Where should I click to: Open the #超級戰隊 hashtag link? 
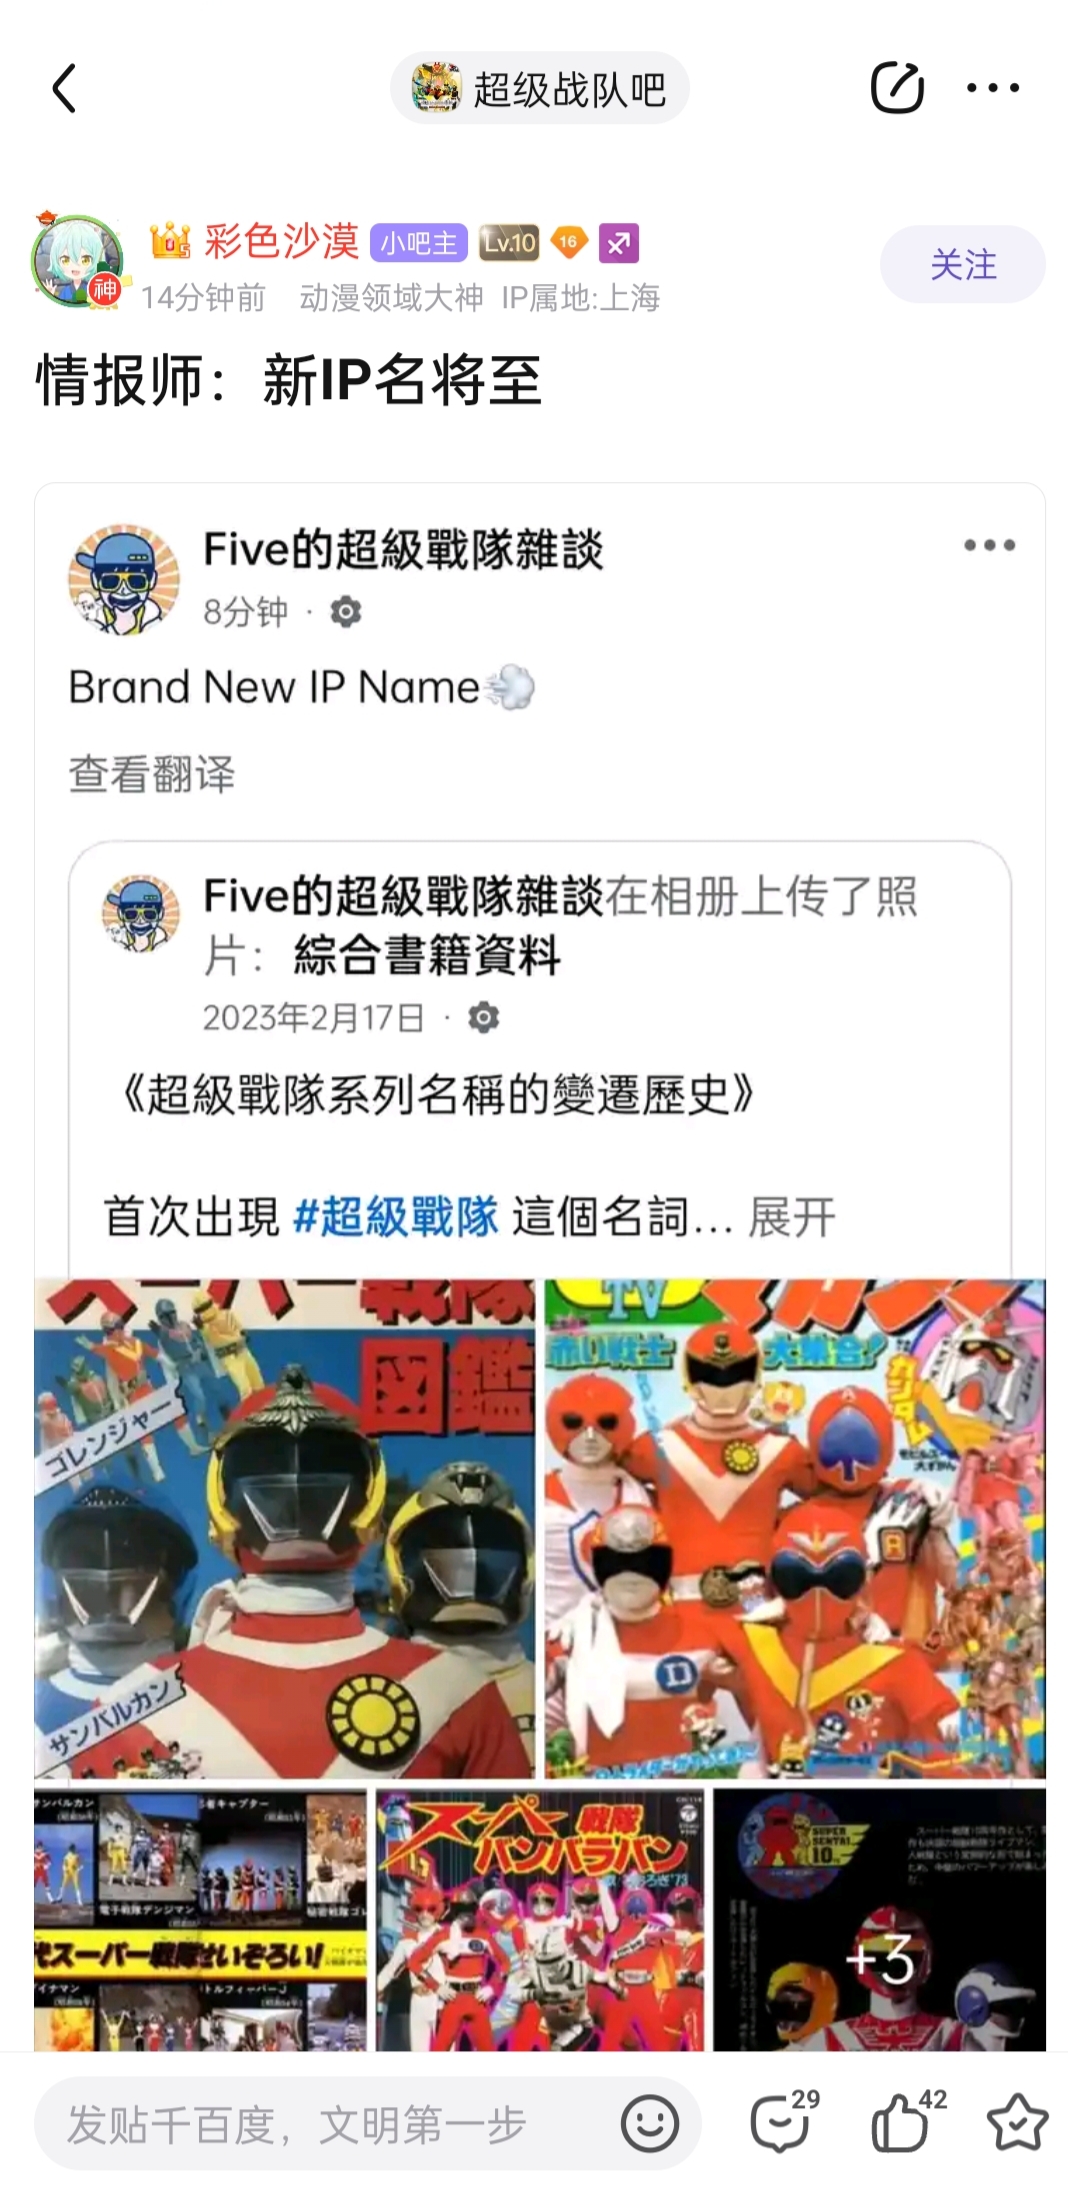point(396,1218)
